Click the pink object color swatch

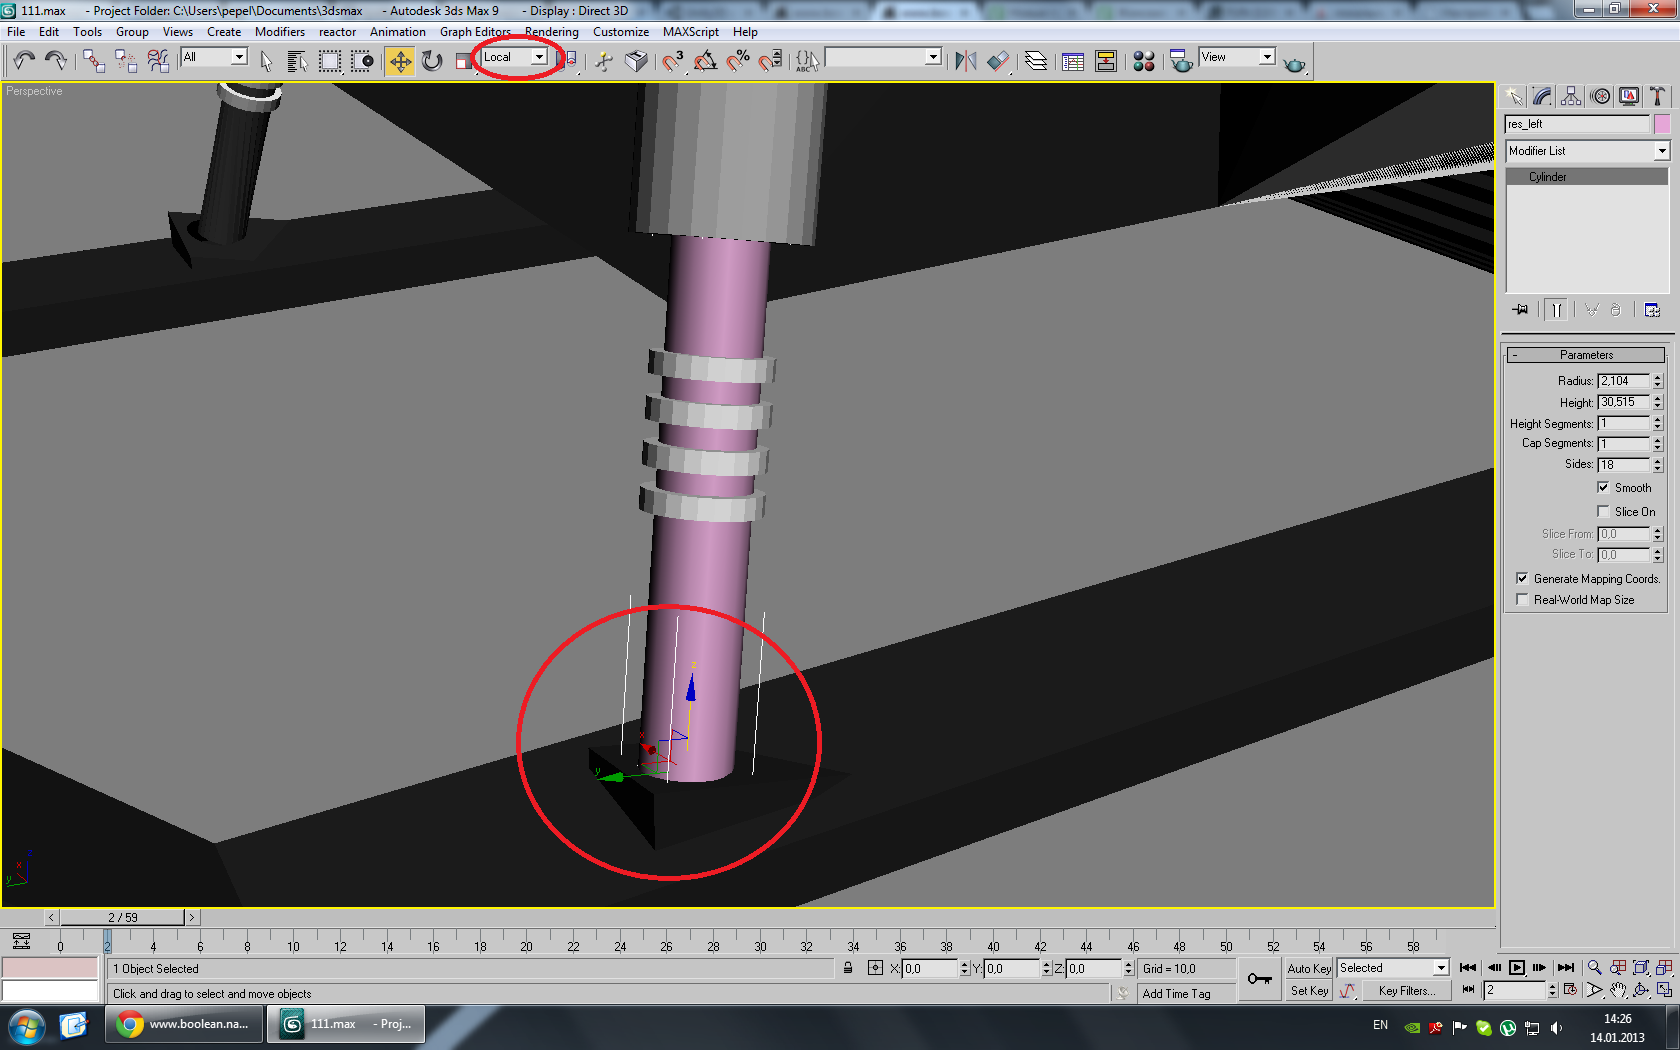pos(1662,124)
